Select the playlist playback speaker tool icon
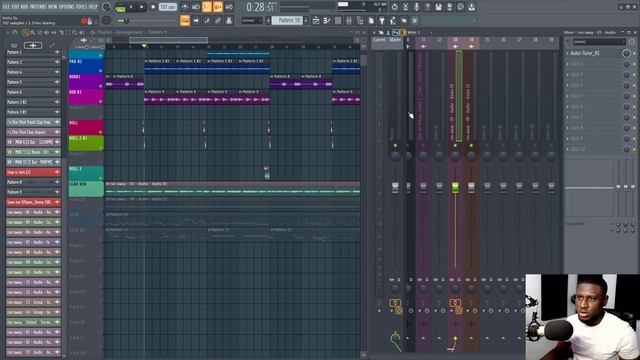This screenshot has width=640, height=360. (x=82, y=32)
